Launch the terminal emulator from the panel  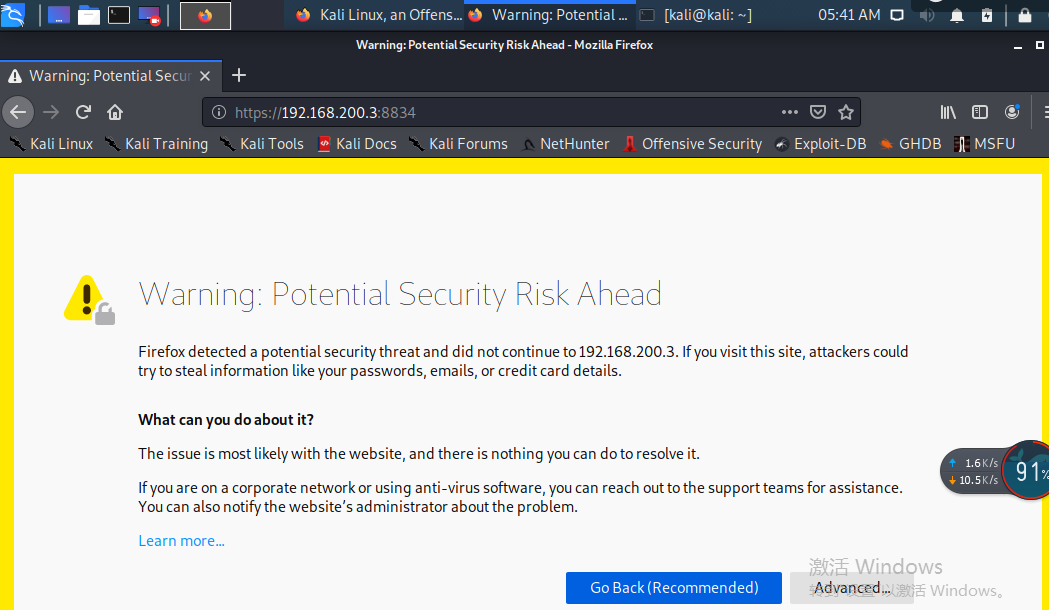[119, 15]
